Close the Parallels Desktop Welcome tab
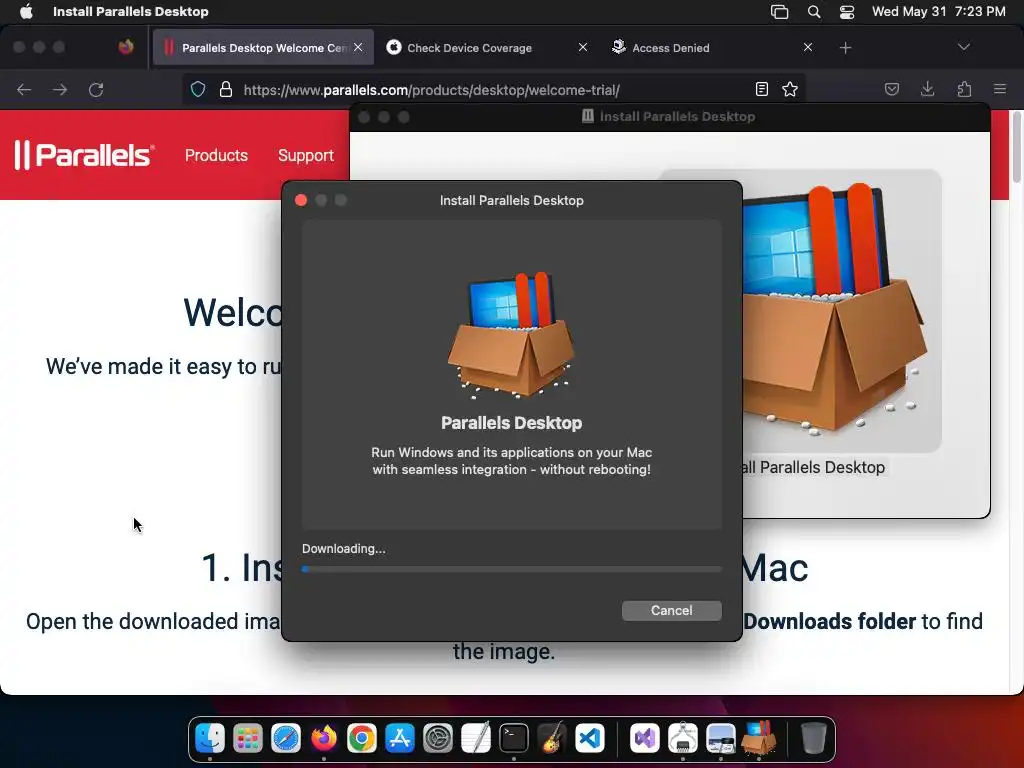 click(x=358, y=47)
